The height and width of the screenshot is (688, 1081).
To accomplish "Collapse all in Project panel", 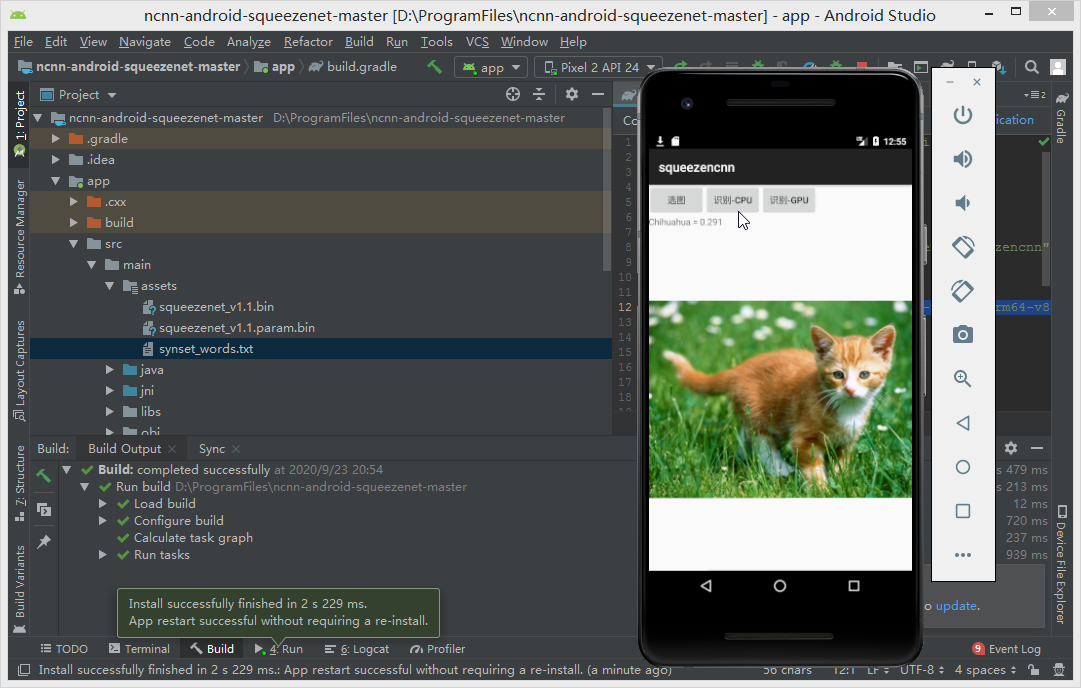I will point(539,94).
